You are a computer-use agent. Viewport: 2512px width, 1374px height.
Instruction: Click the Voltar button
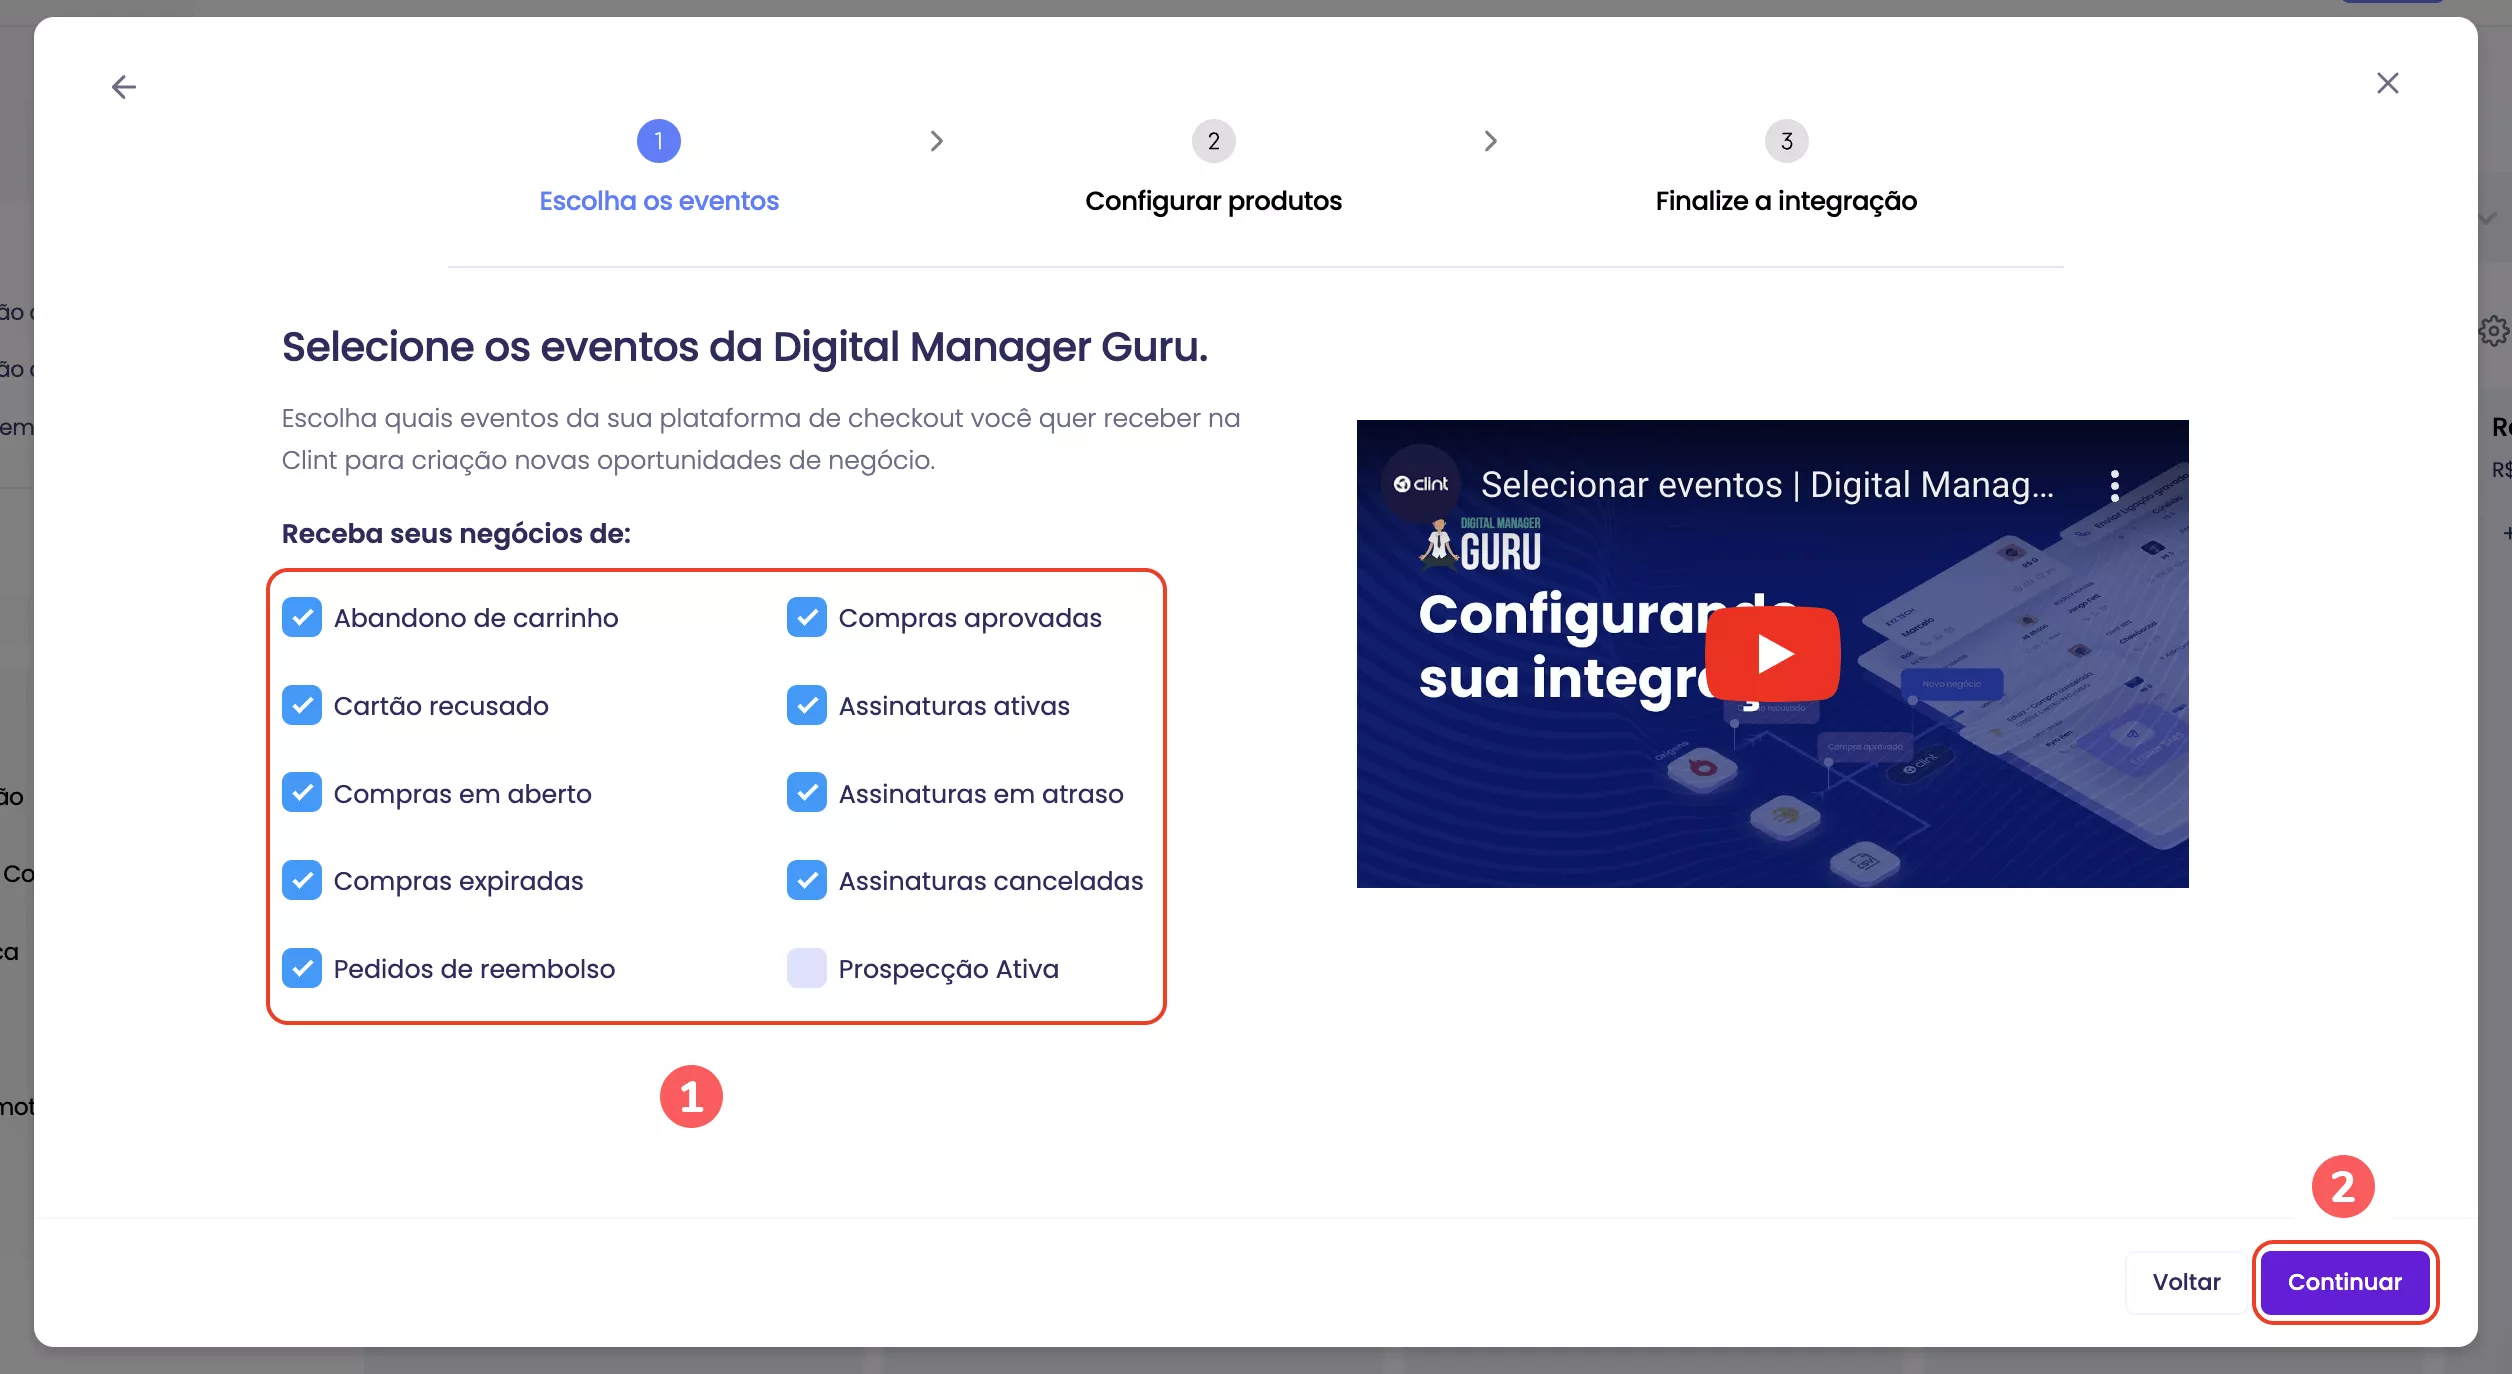[x=2186, y=1282]
